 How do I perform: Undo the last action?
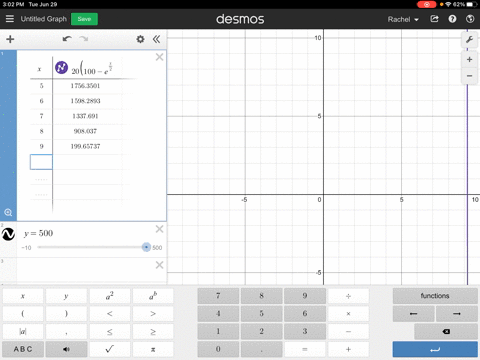tap(67, 39)
